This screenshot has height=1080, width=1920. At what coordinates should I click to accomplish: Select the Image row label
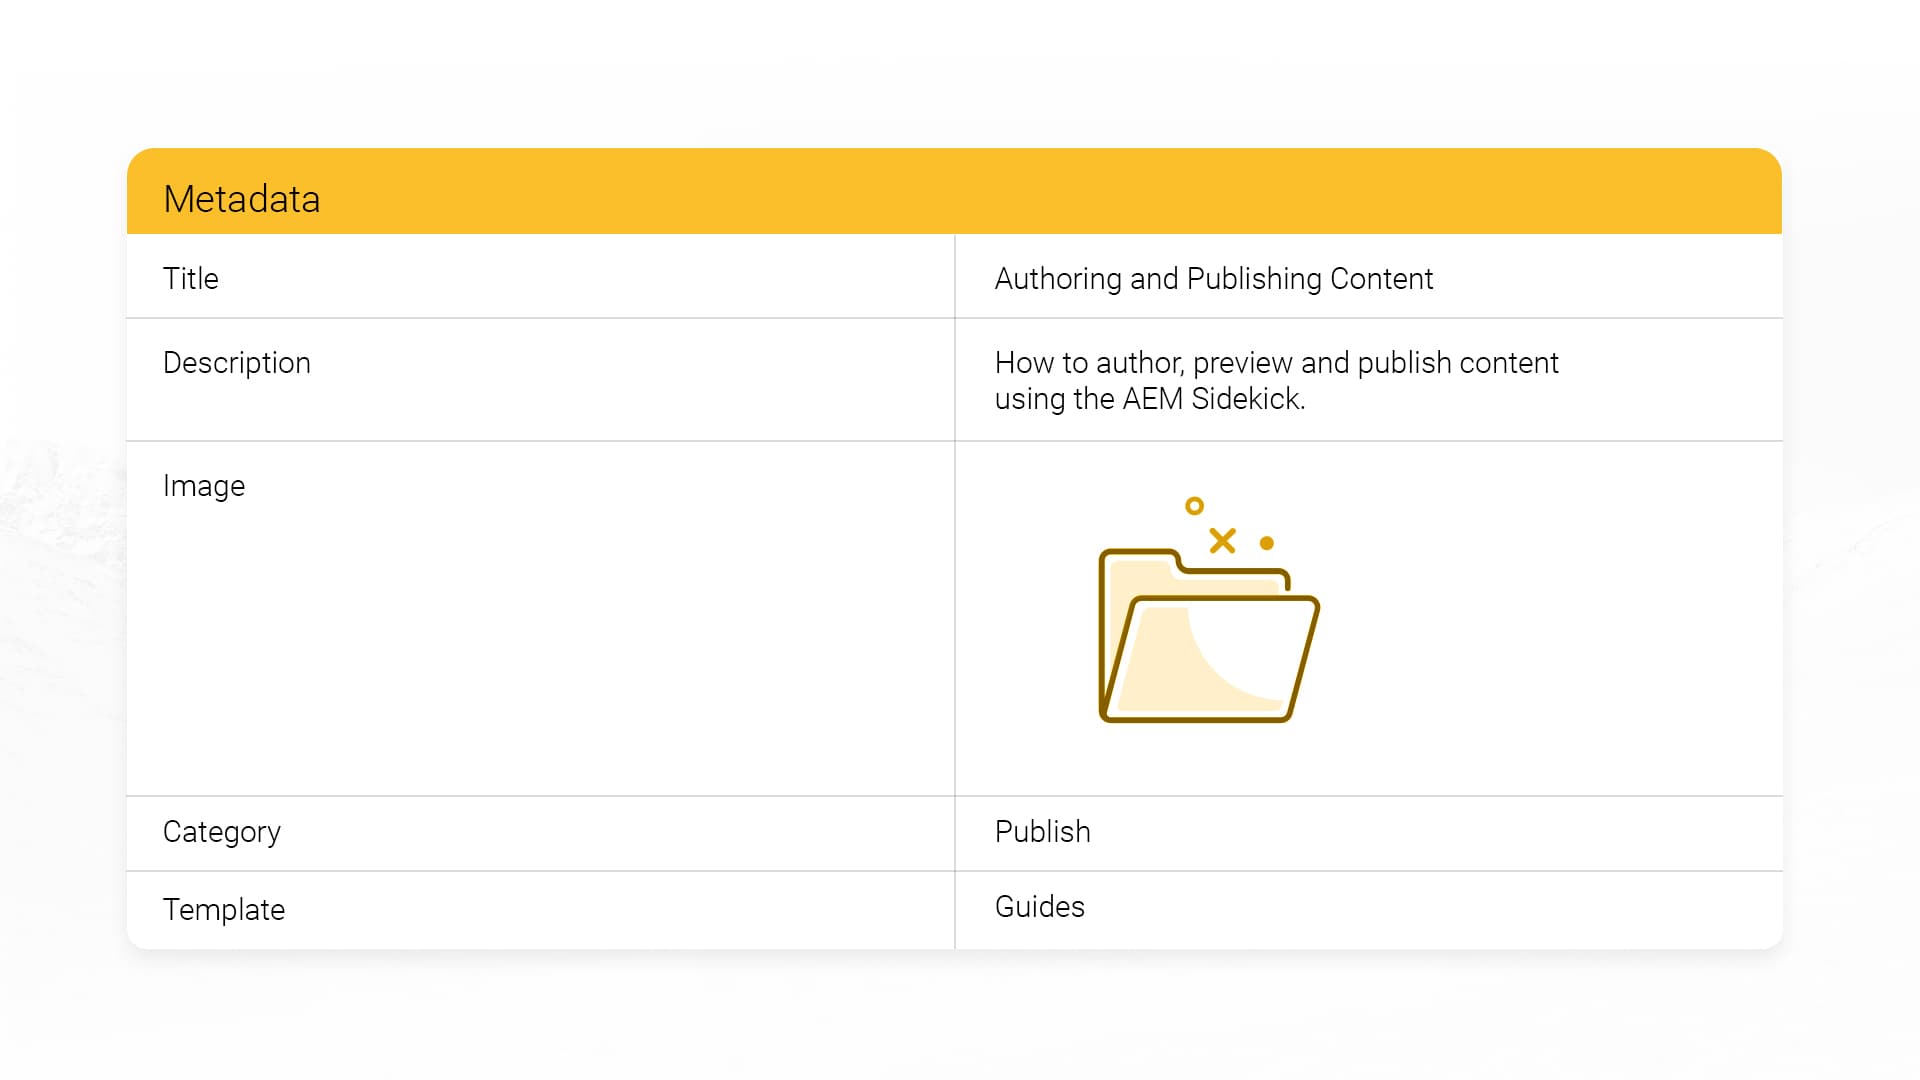(203, 486)
